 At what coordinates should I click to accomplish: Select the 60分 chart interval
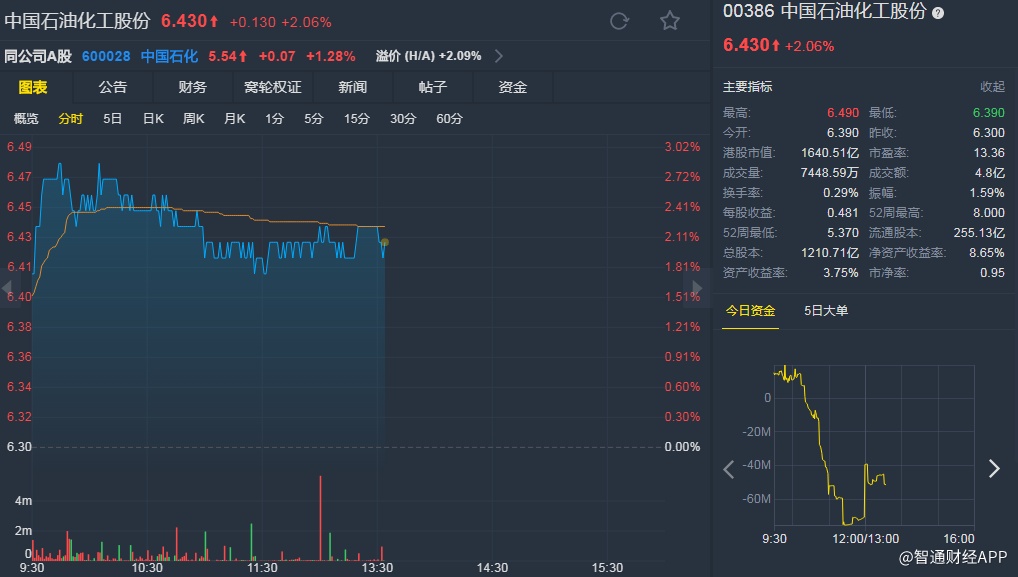[x=450, y=119]
